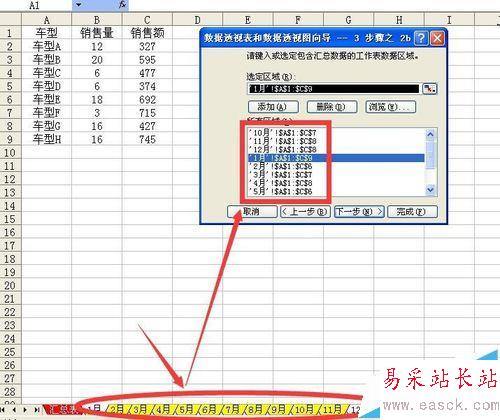The image size is (500, 420).
Task: Click the fx insert function icon
Action: point(122,5)
